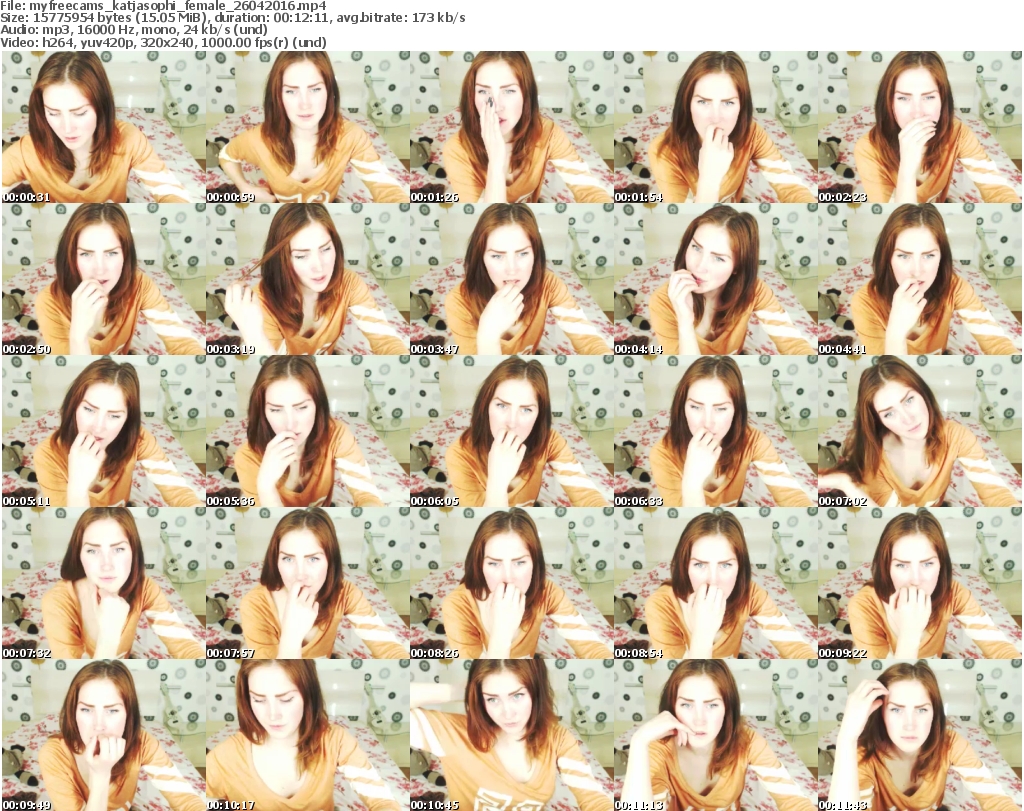
Task: Select the thumbnail stamped 00:05:36
Action: point(308,431)
